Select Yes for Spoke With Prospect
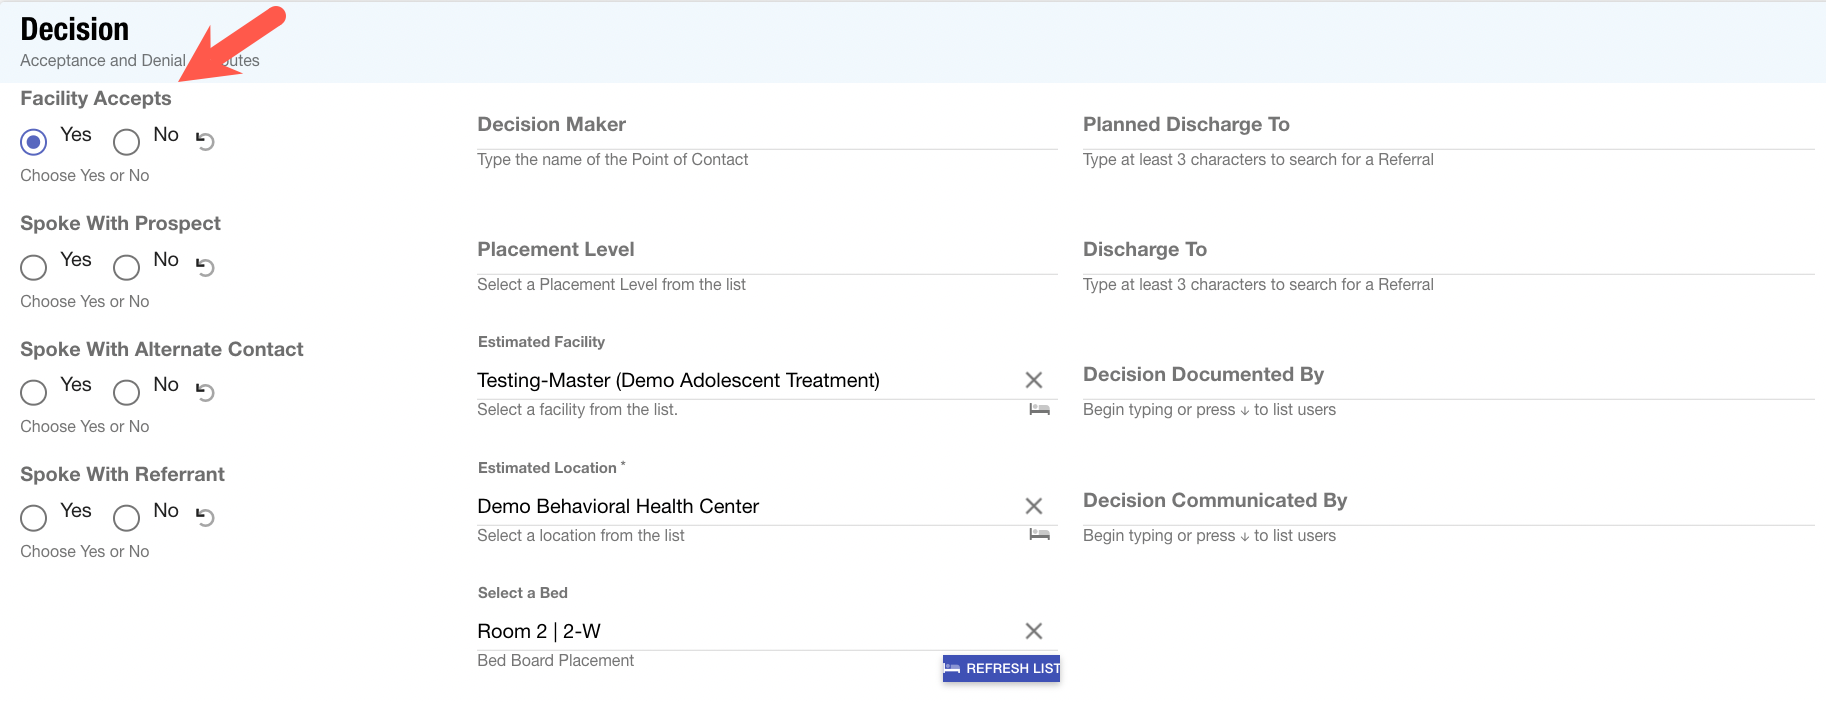 34,268
